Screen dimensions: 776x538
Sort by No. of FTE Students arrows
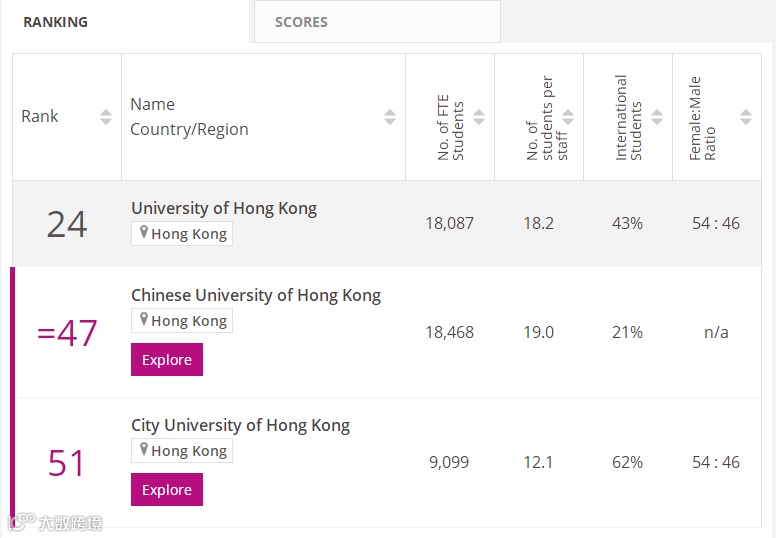pyautogui.click(x=479, y=117)
